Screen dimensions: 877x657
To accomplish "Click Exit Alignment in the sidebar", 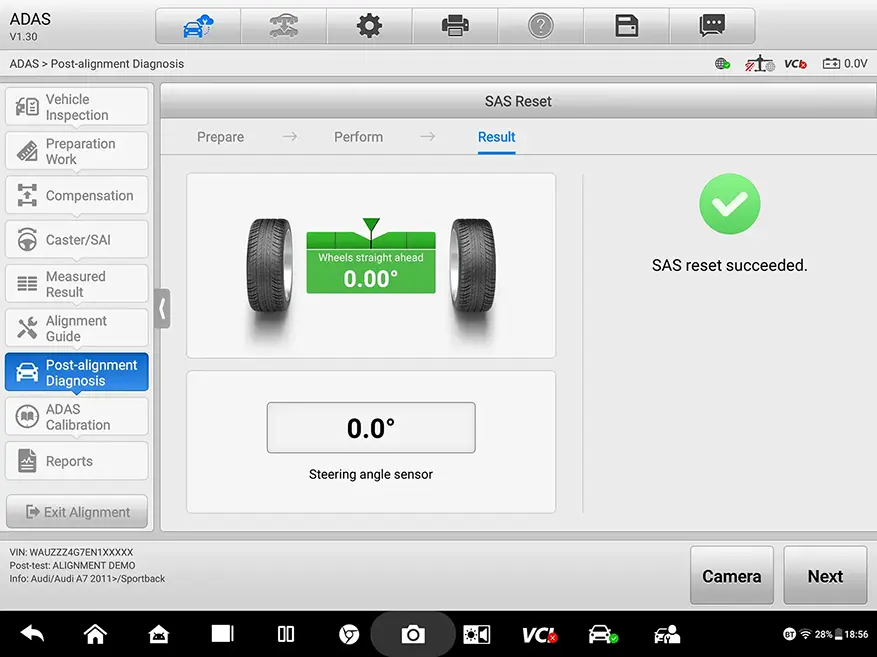I will tap(76, 511).
